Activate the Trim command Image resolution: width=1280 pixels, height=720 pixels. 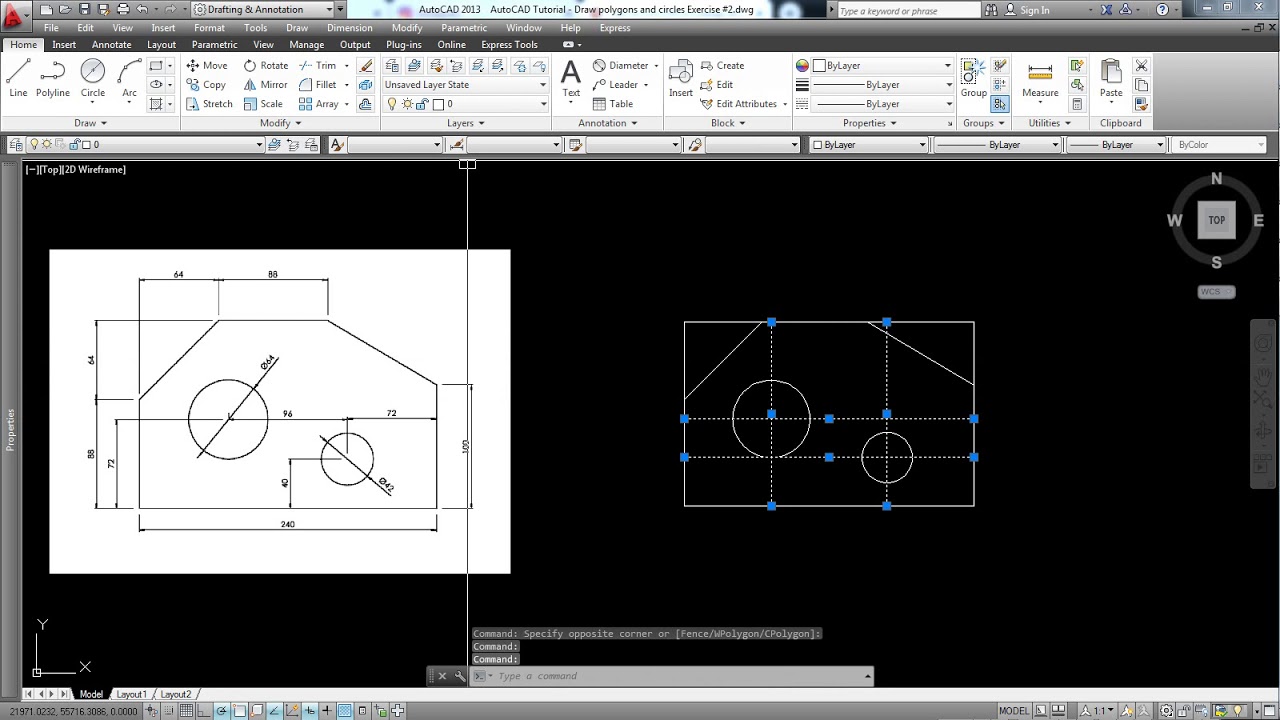click(318, 65)
